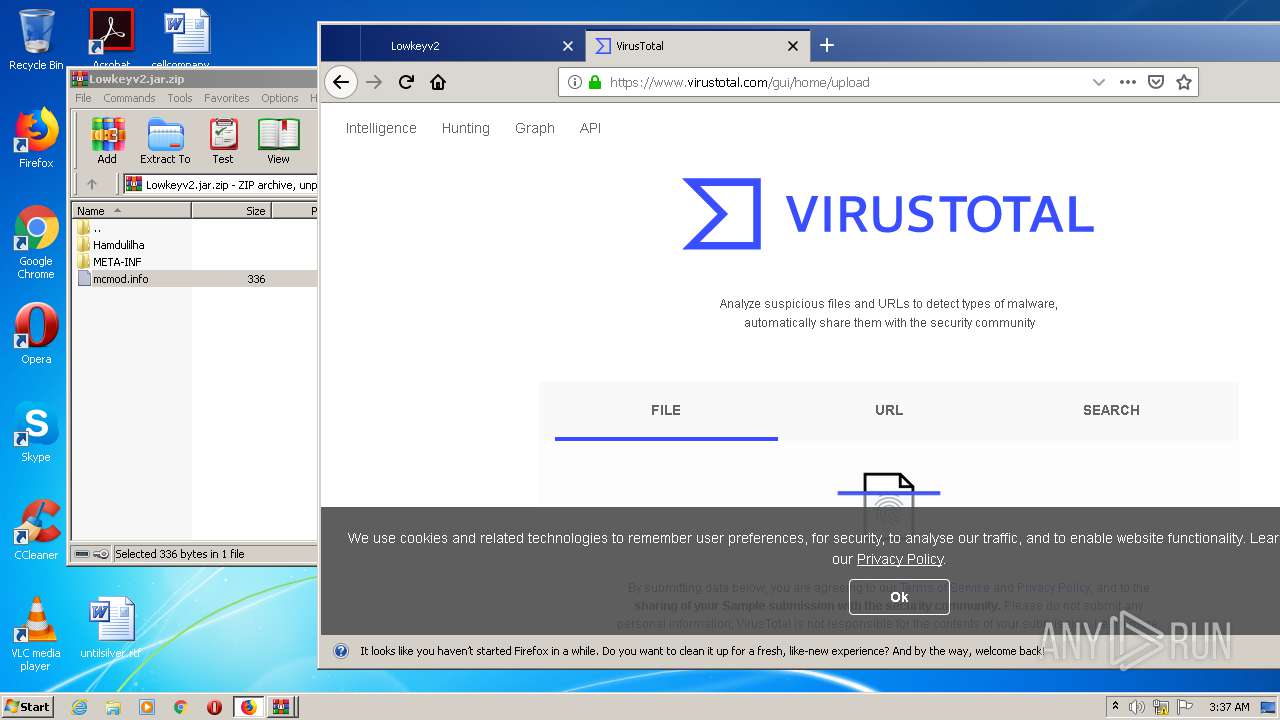Click the Add button in WinRAR toolbar
Viewport: 1280px width, 720px height.
(107, 141)
